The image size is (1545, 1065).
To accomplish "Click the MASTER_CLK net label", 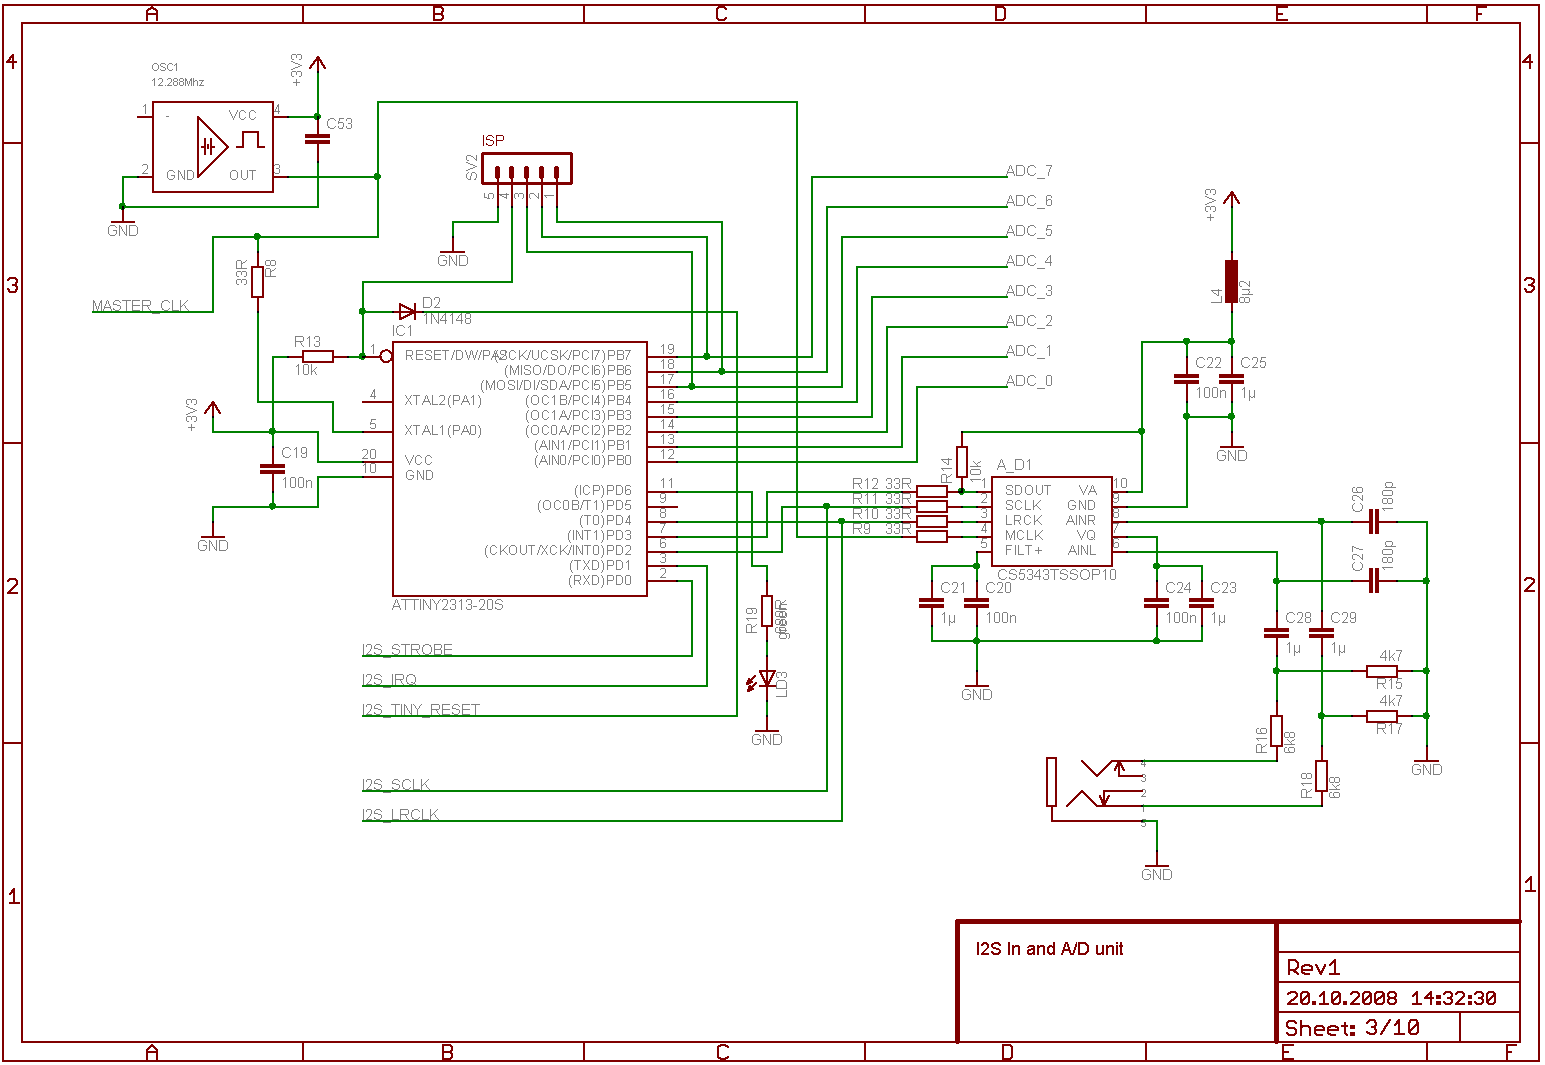I will click(x=140, y=306).
